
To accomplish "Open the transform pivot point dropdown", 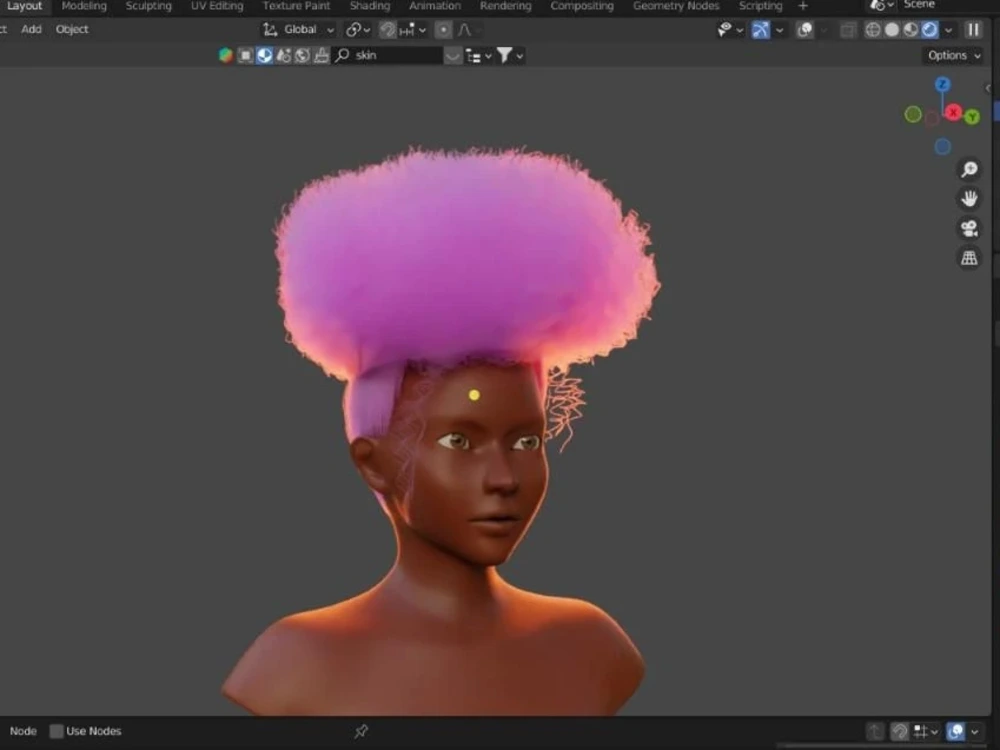I will point(358,29).
